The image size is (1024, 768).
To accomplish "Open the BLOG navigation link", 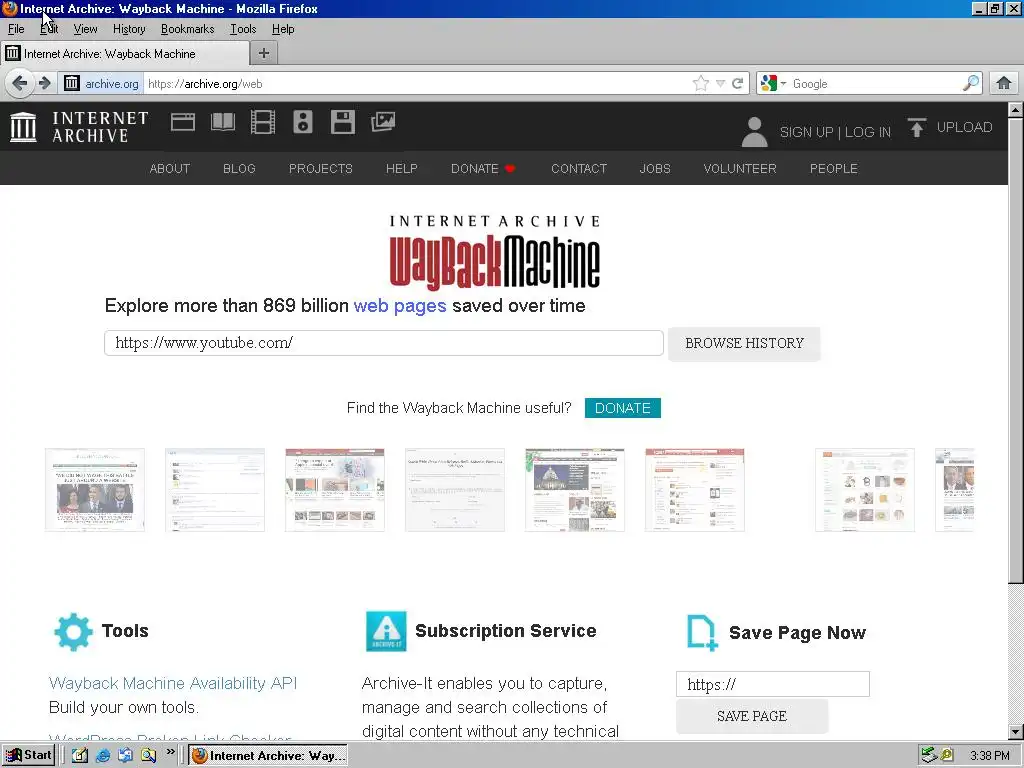I will pyautogui.click(x=239, y=168).
